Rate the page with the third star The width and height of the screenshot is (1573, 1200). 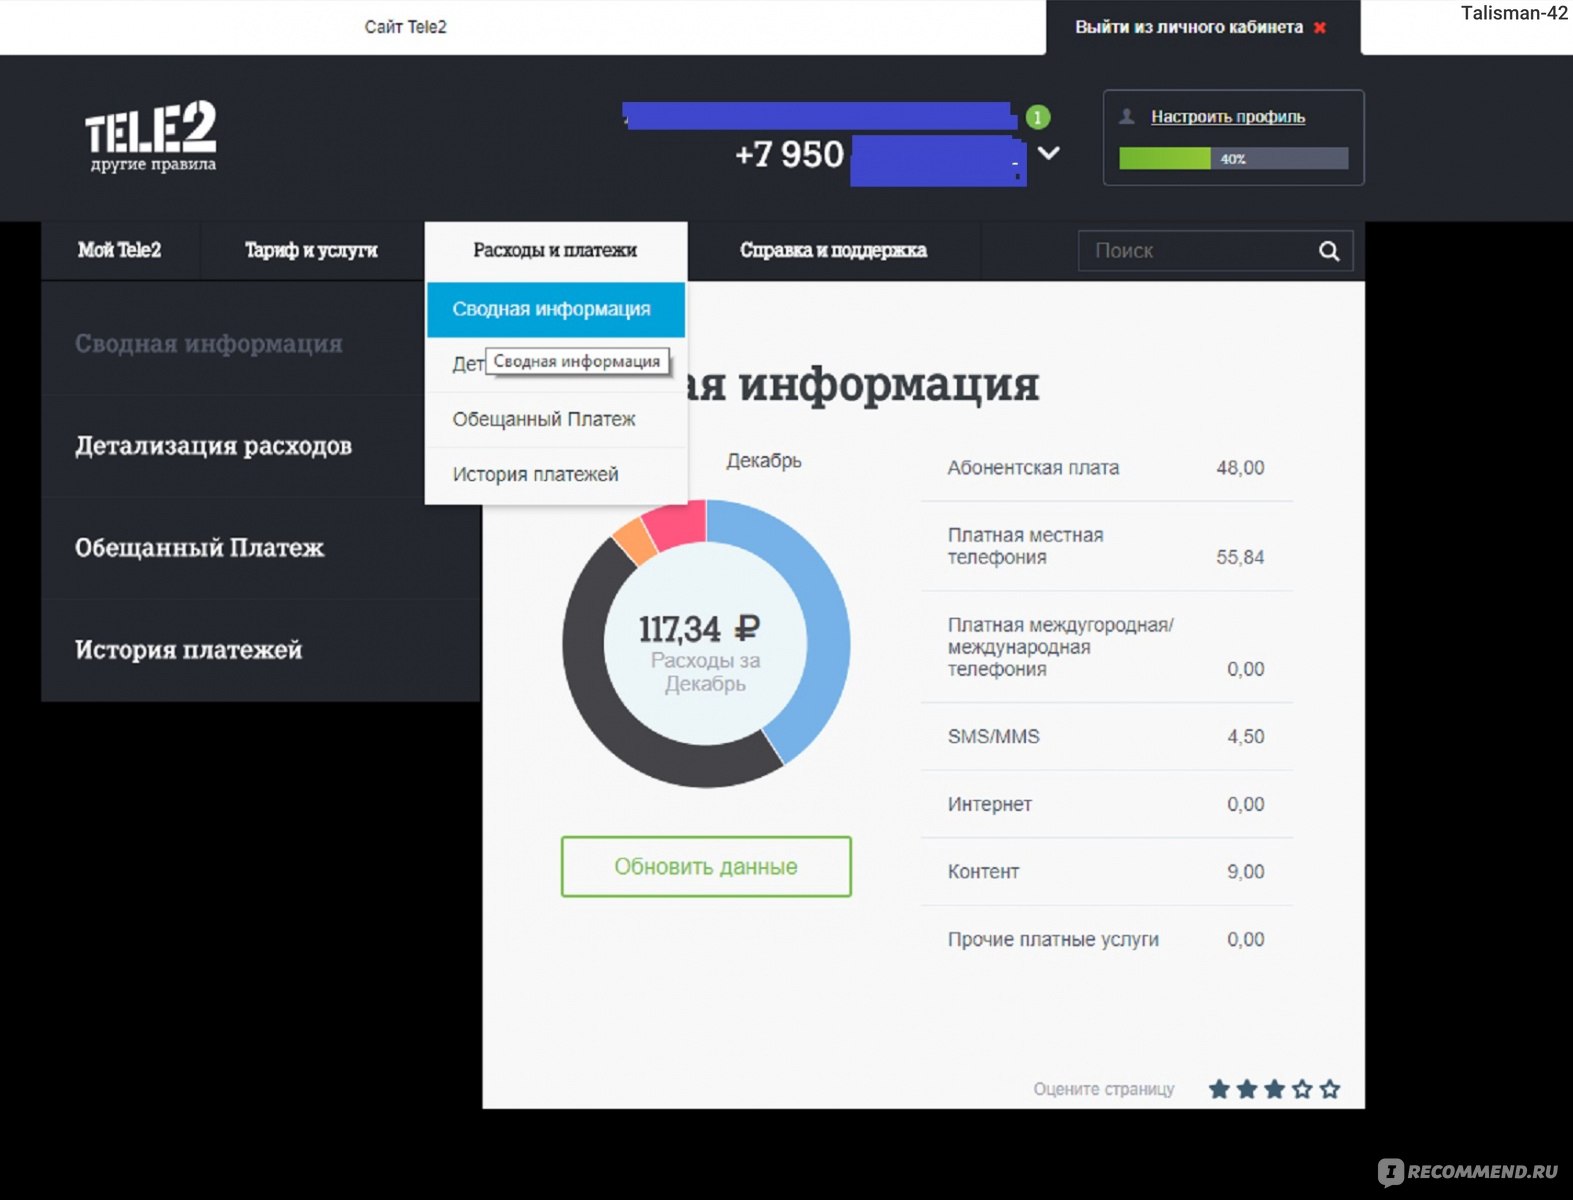pos(1274,1089)
